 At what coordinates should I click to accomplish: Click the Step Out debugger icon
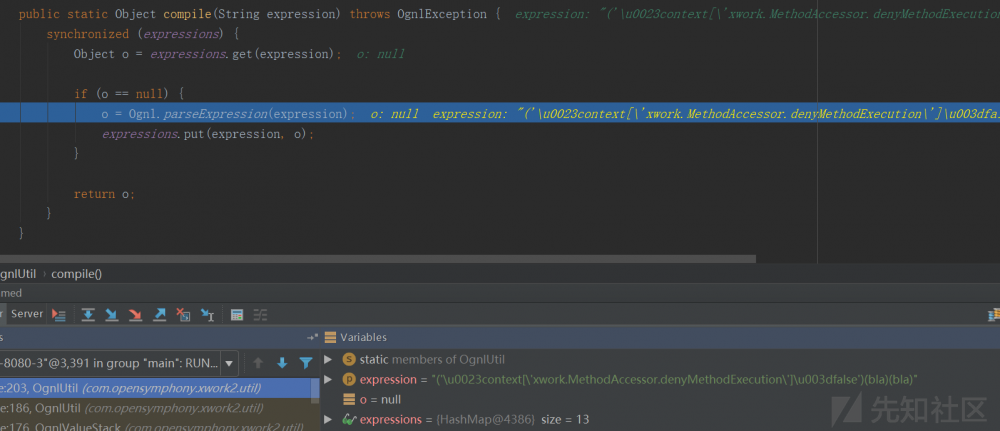click(x=159, y=314)
